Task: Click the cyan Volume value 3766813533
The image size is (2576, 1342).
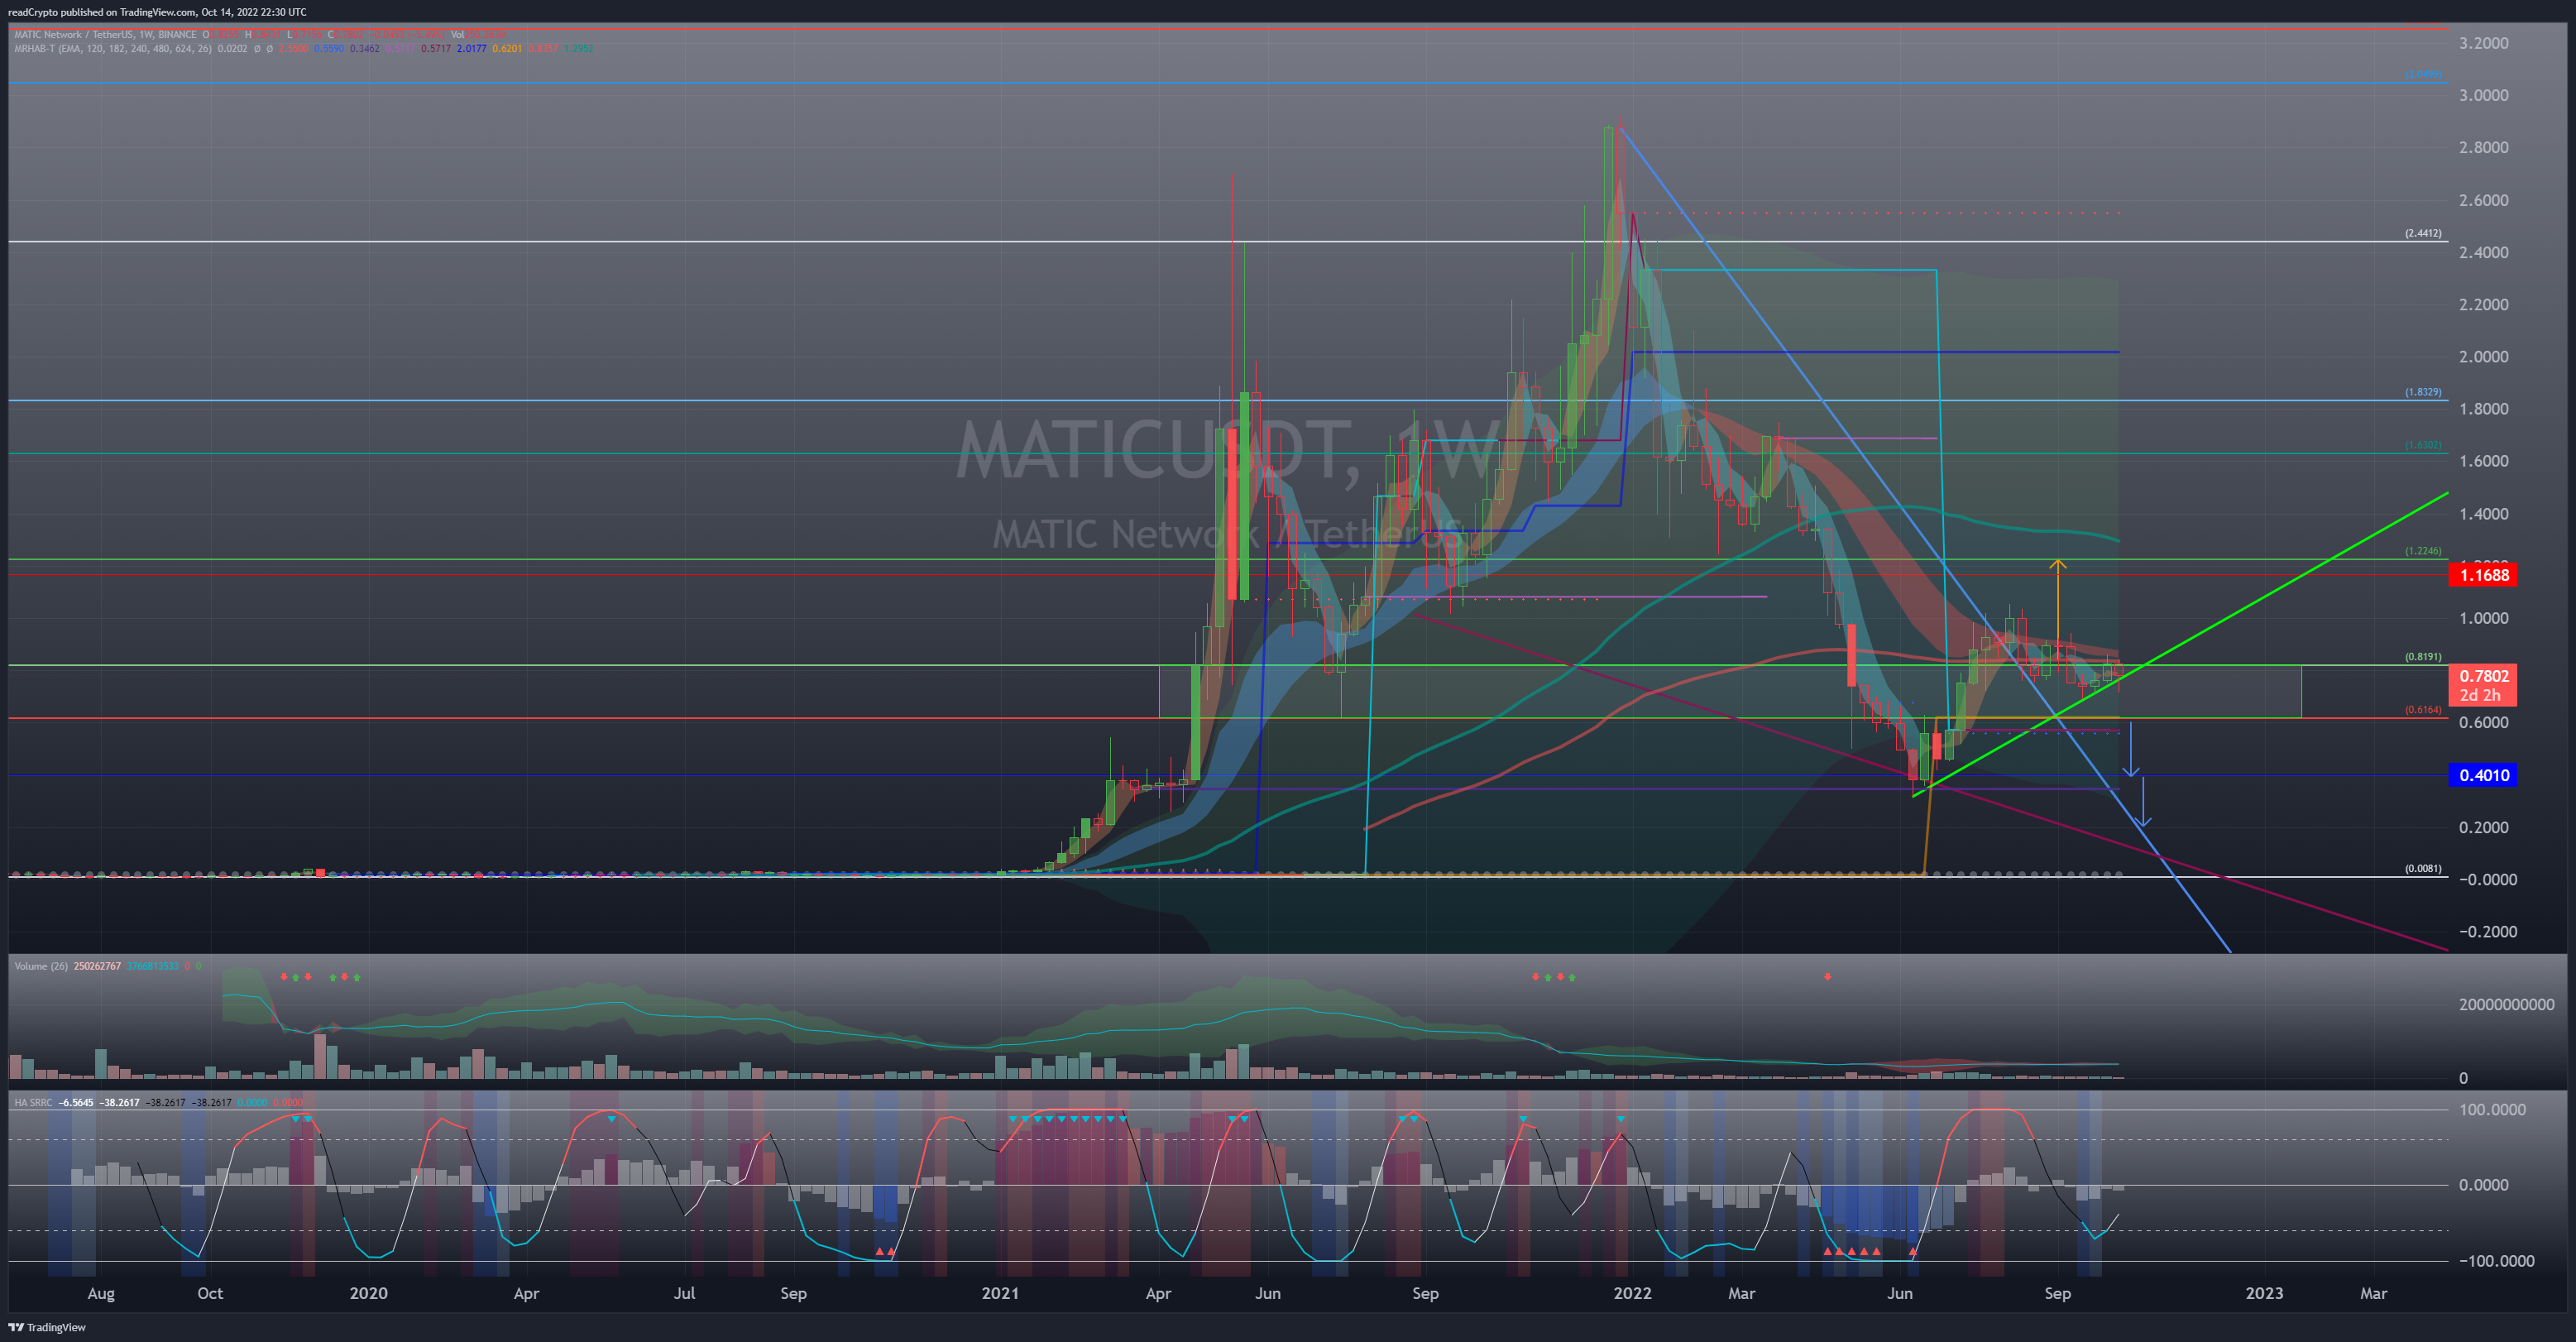Action: pos(152,966)
